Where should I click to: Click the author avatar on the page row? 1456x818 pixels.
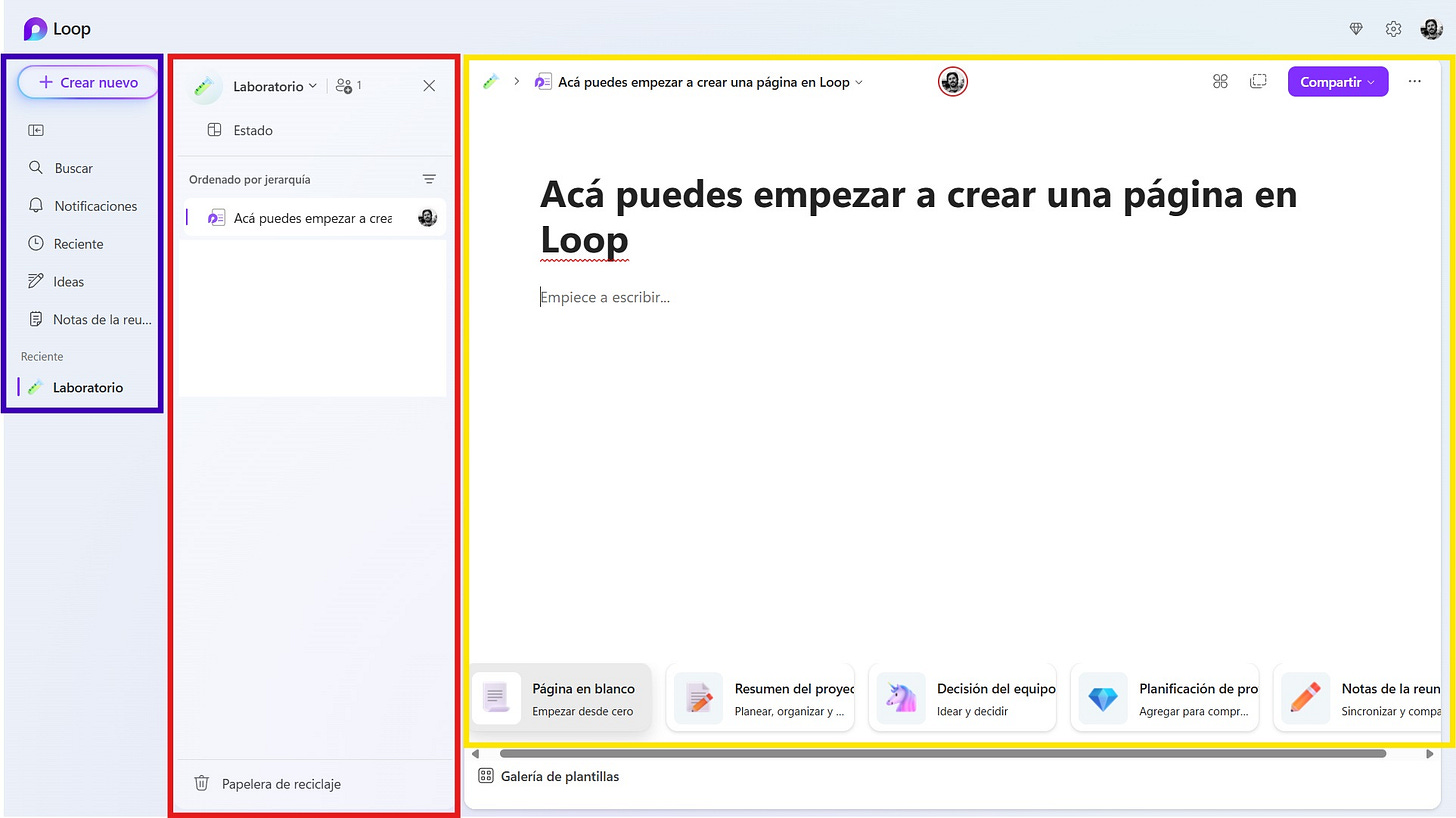pyautogui.click(x=428, y=218)
